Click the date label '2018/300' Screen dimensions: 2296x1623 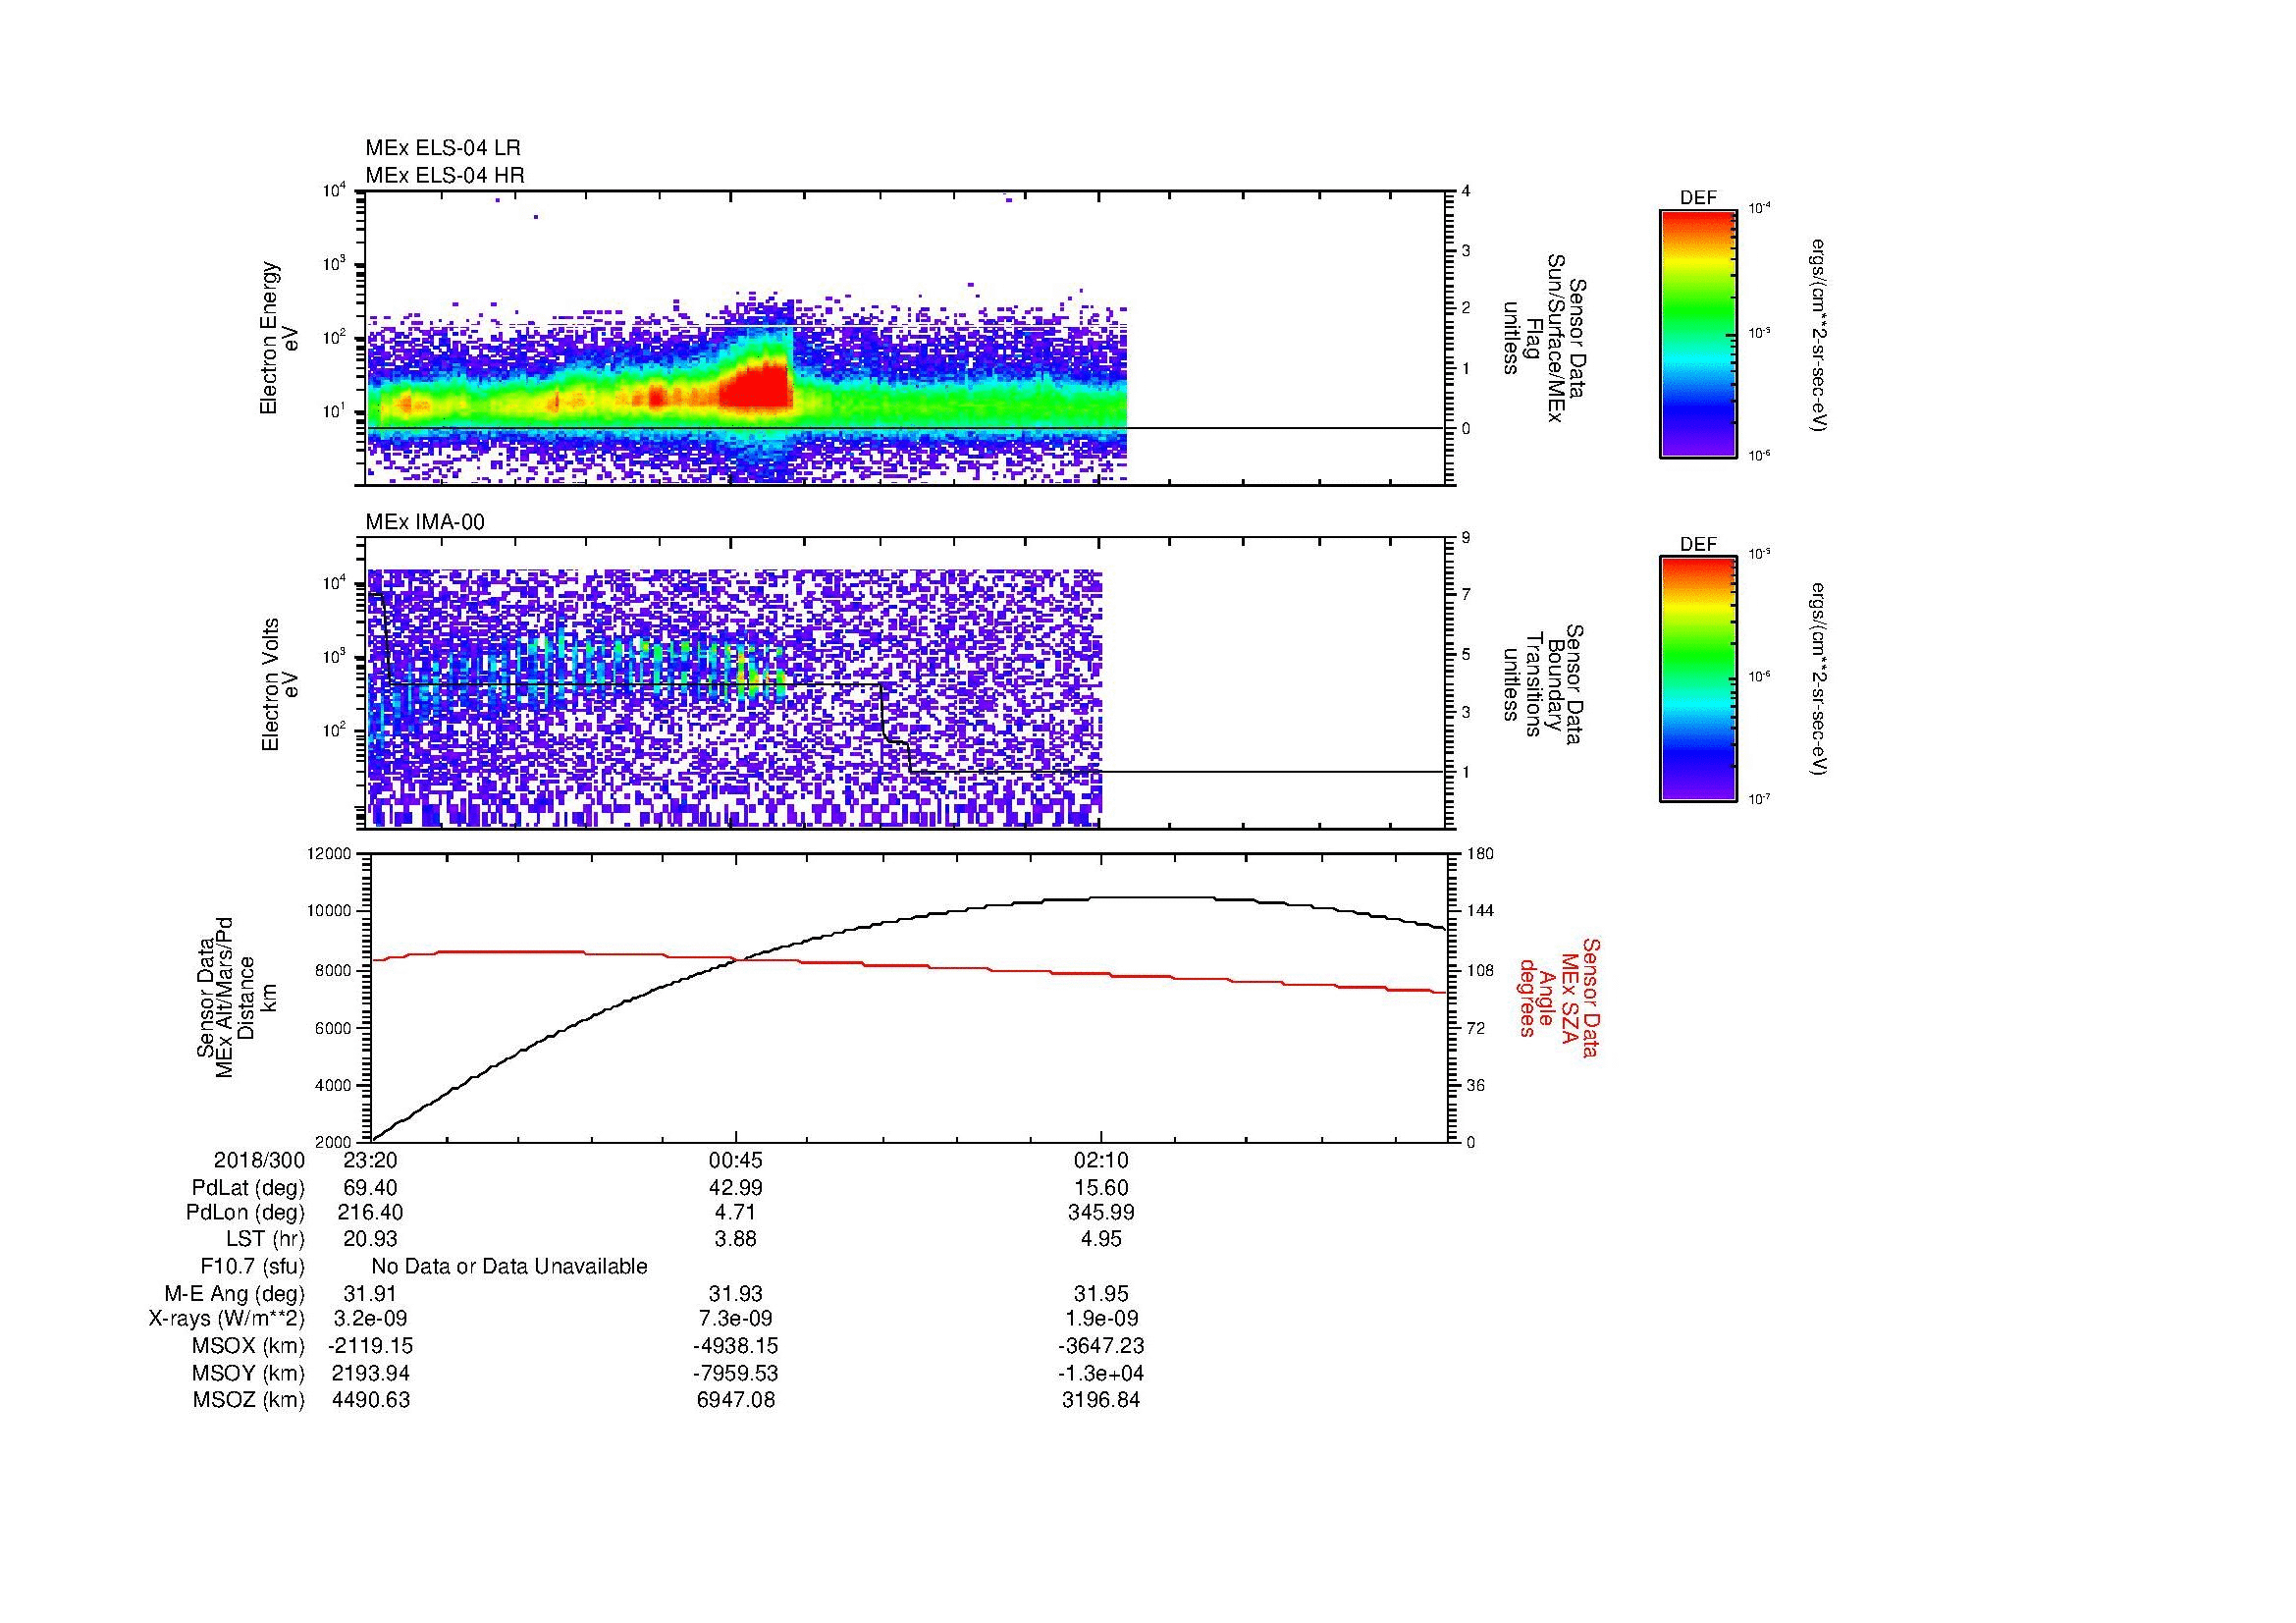[x=258, y=1161]
